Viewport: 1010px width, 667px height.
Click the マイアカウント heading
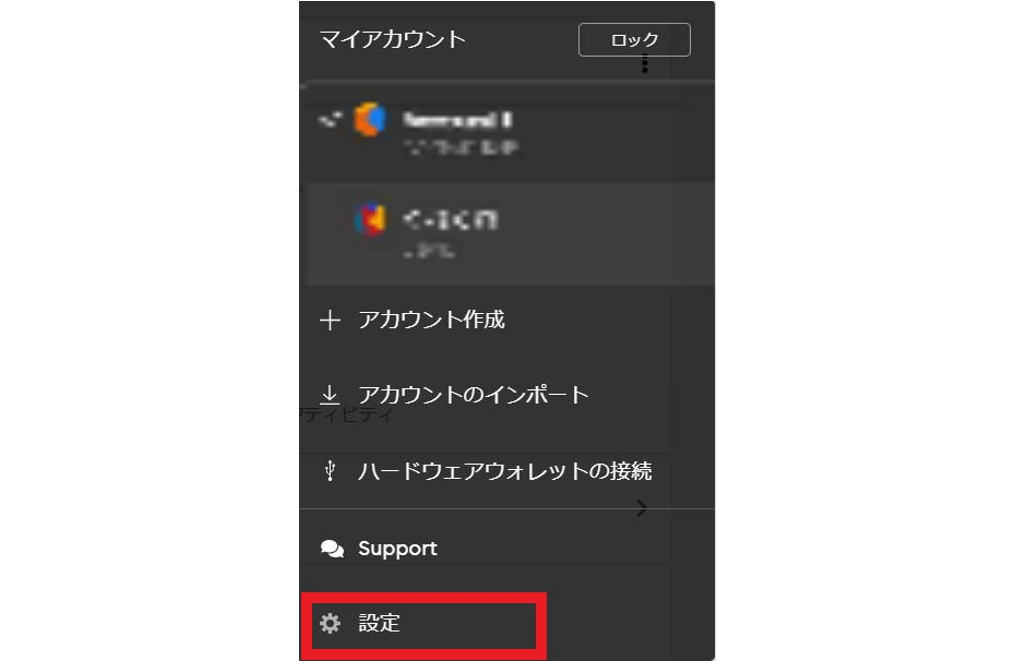tap(392, 39)
